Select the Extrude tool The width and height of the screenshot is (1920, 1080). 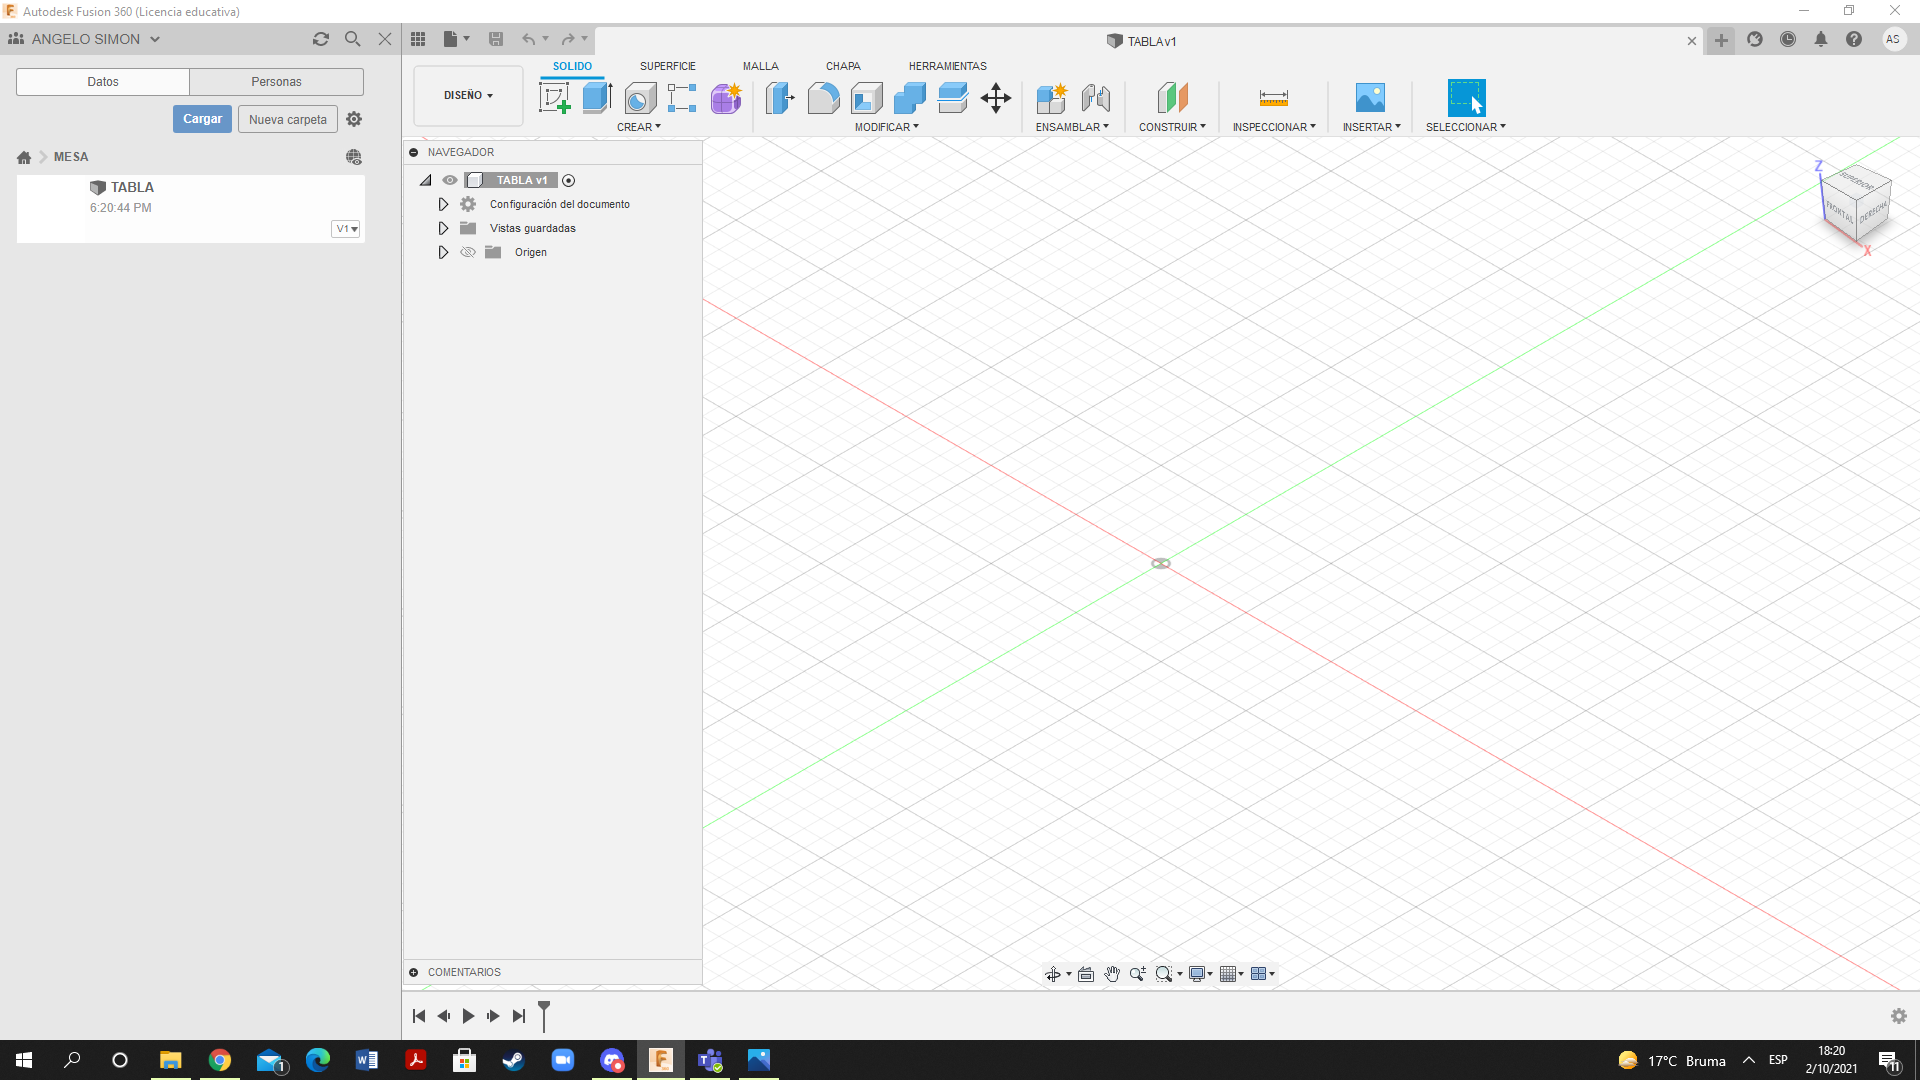[x=597, y=98]
